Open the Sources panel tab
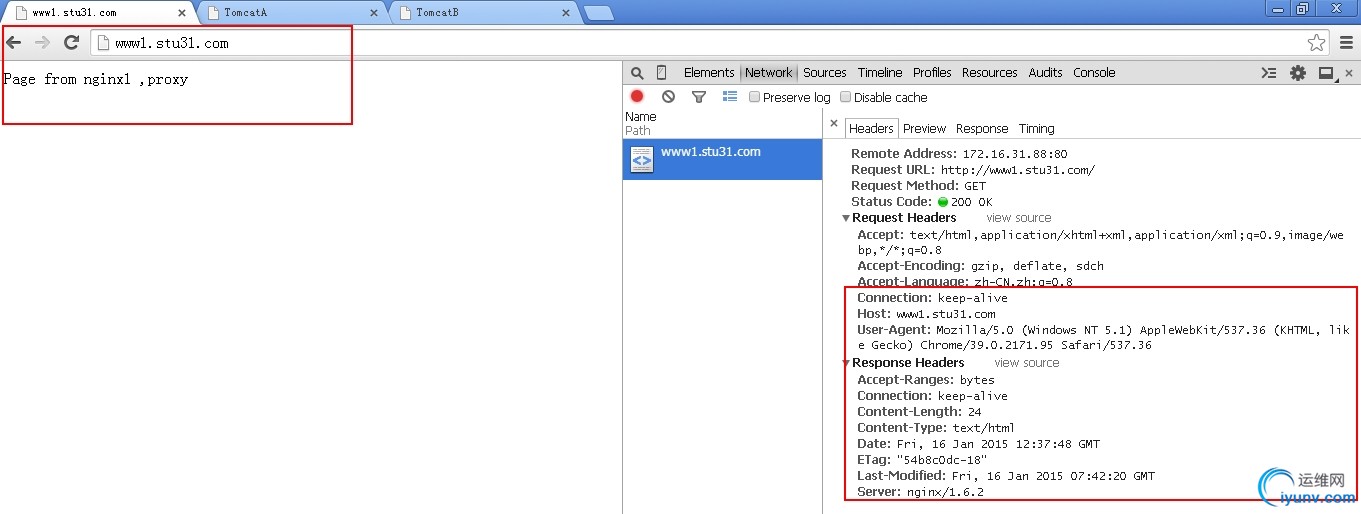The image size is (1361, 514). [825, 73]
